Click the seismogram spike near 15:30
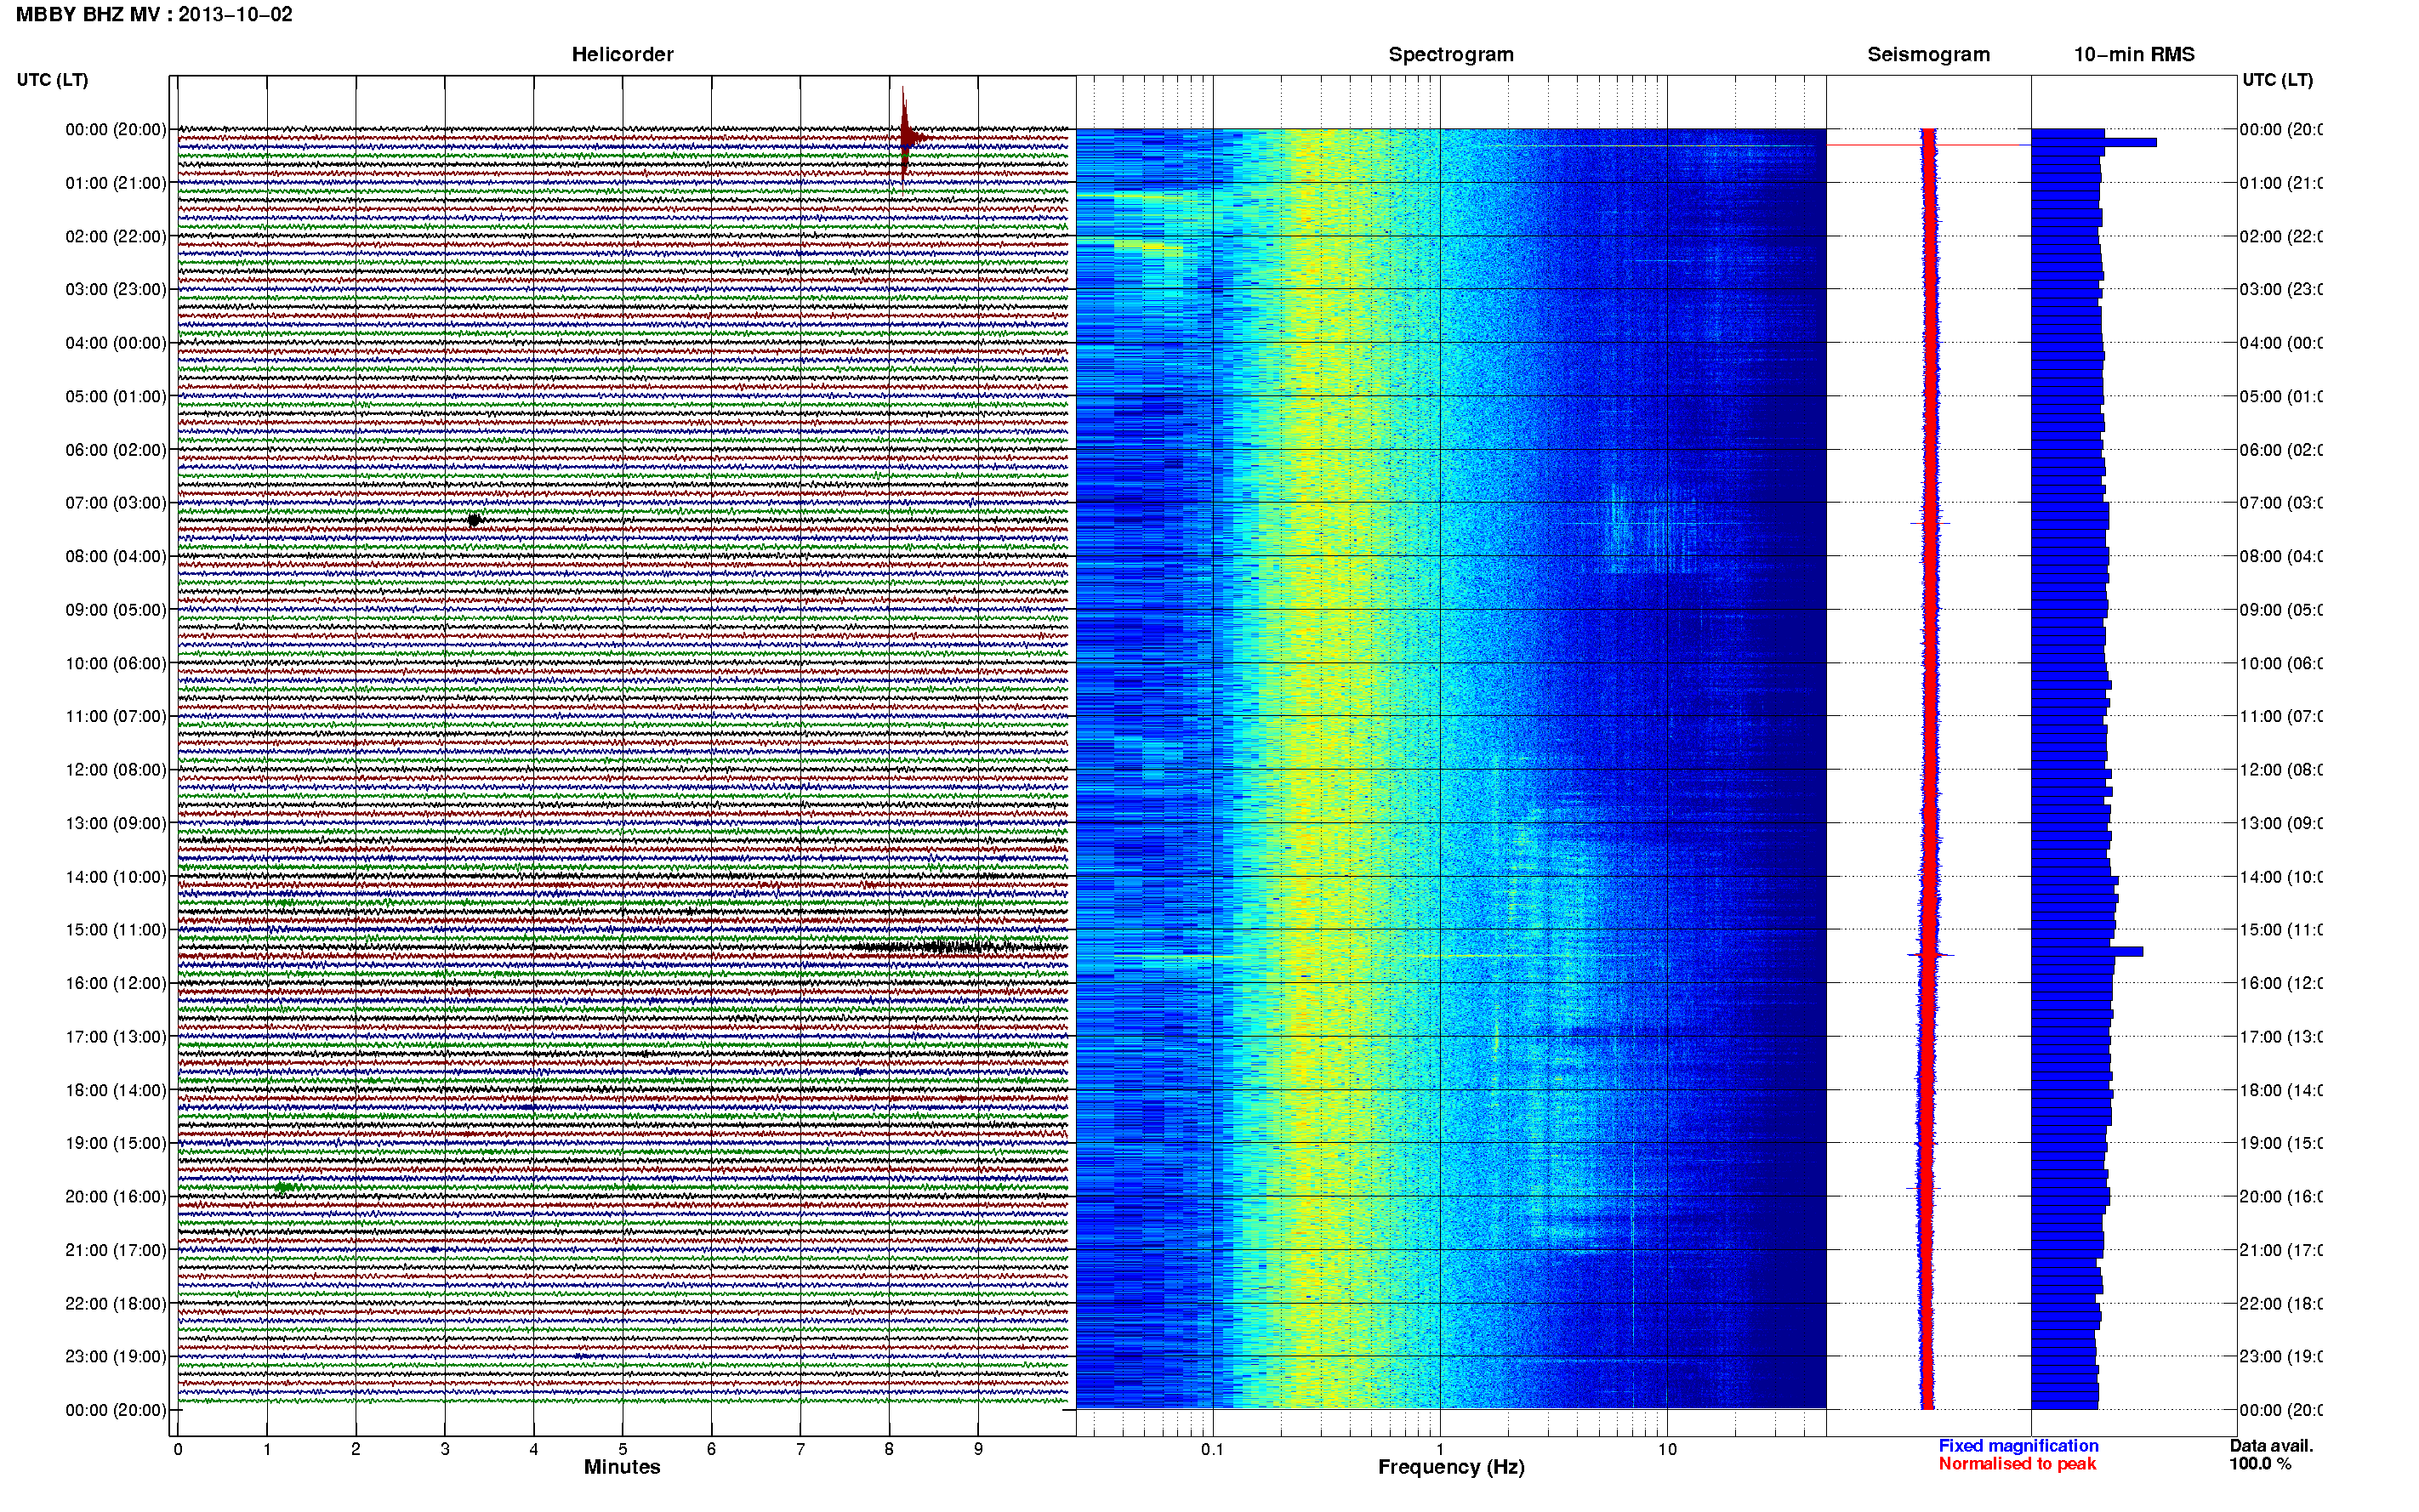 tap(1930, 955)
